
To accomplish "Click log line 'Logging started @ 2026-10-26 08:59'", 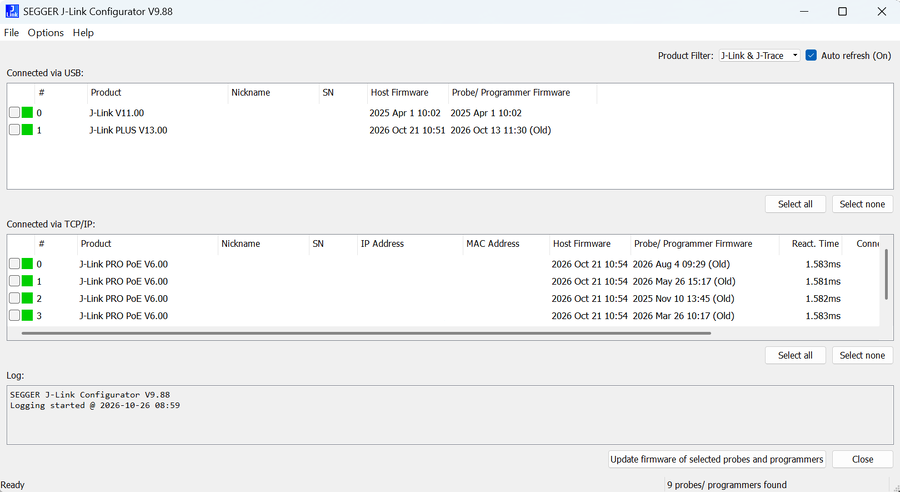I will tap(95, 405).
